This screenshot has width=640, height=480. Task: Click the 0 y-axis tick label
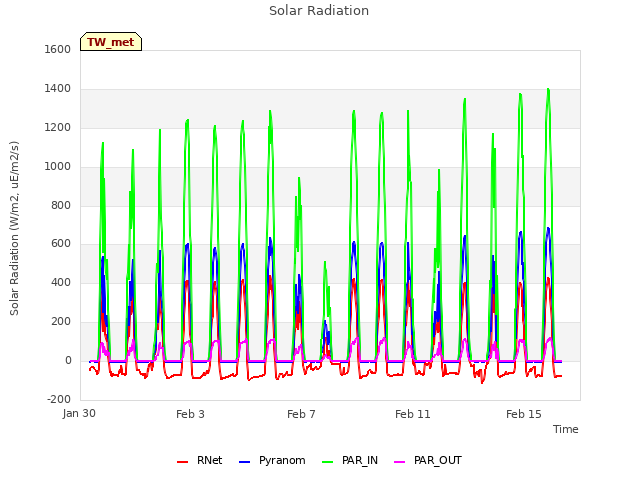click(x=68, y=360)
